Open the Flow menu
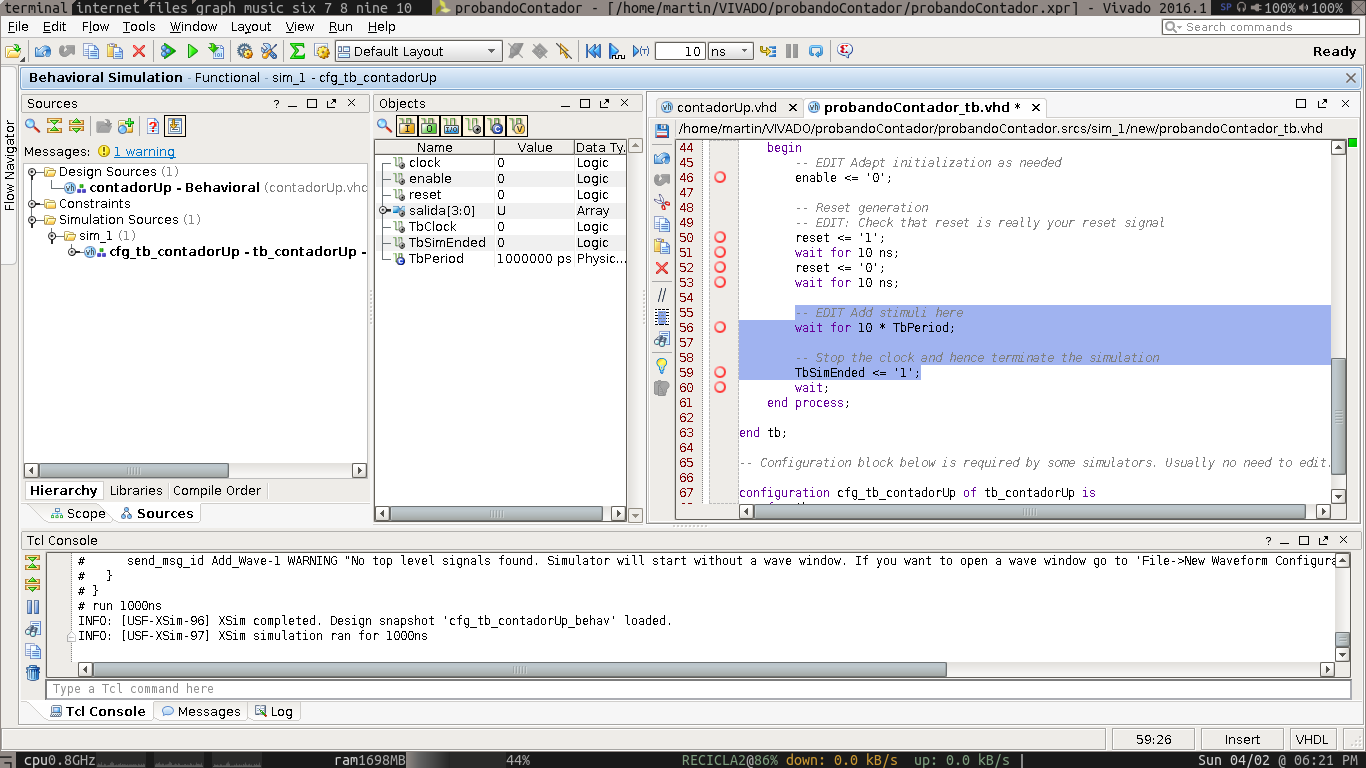 coord(95,27)
